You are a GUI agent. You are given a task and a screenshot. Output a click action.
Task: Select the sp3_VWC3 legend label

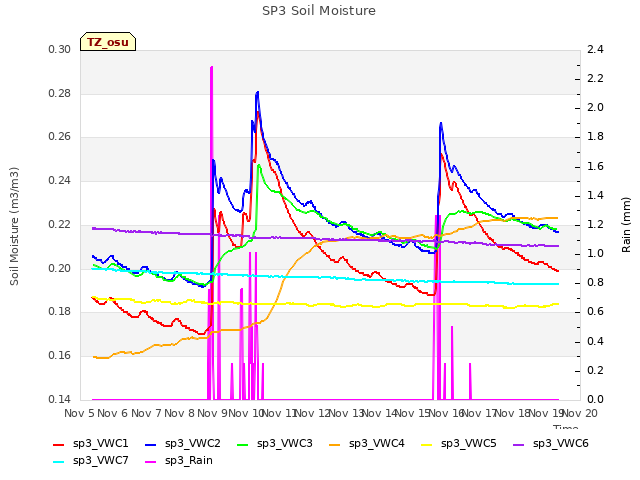pos(284,444)
